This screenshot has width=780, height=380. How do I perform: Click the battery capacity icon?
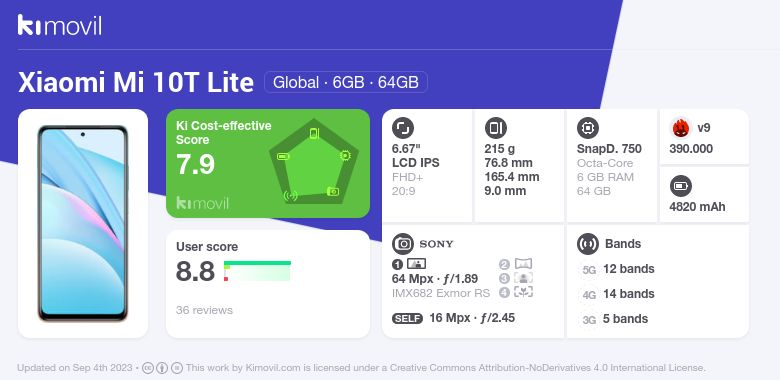(x=681, y=187)
